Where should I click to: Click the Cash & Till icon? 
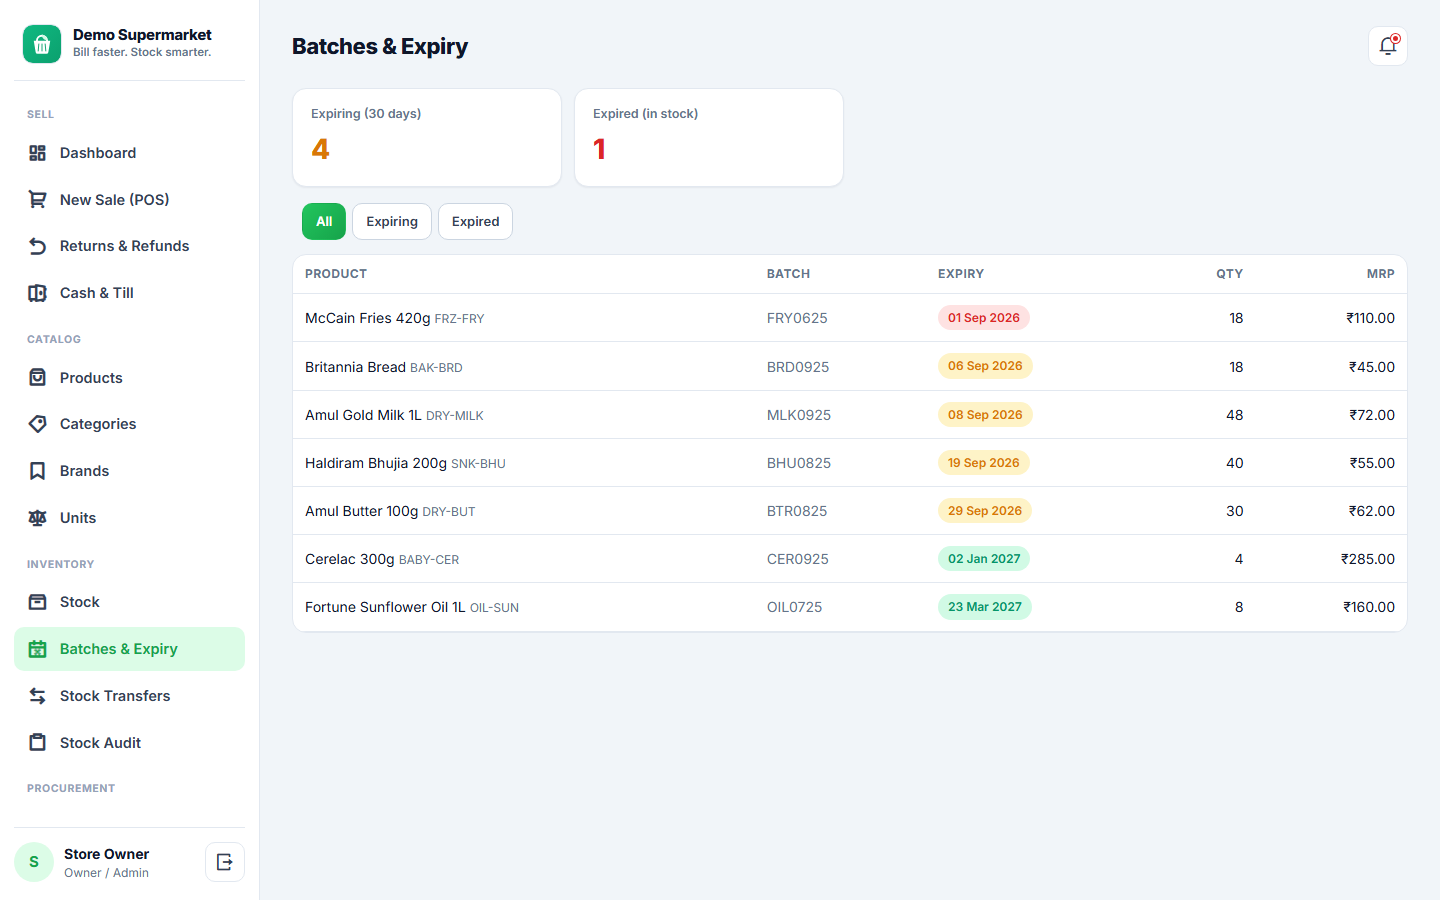tap(38, 293)
